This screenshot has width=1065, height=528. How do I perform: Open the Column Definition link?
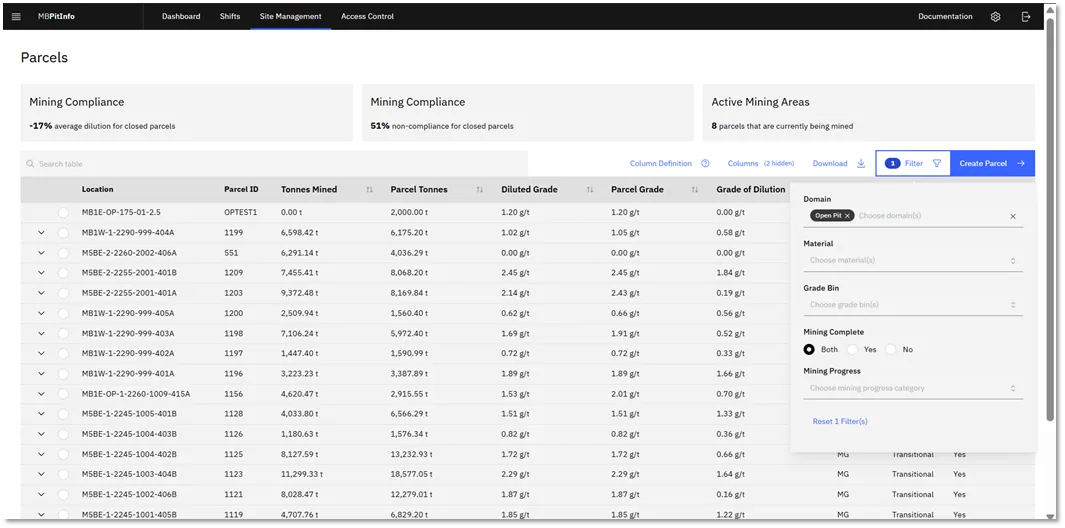tap(661, 164)
